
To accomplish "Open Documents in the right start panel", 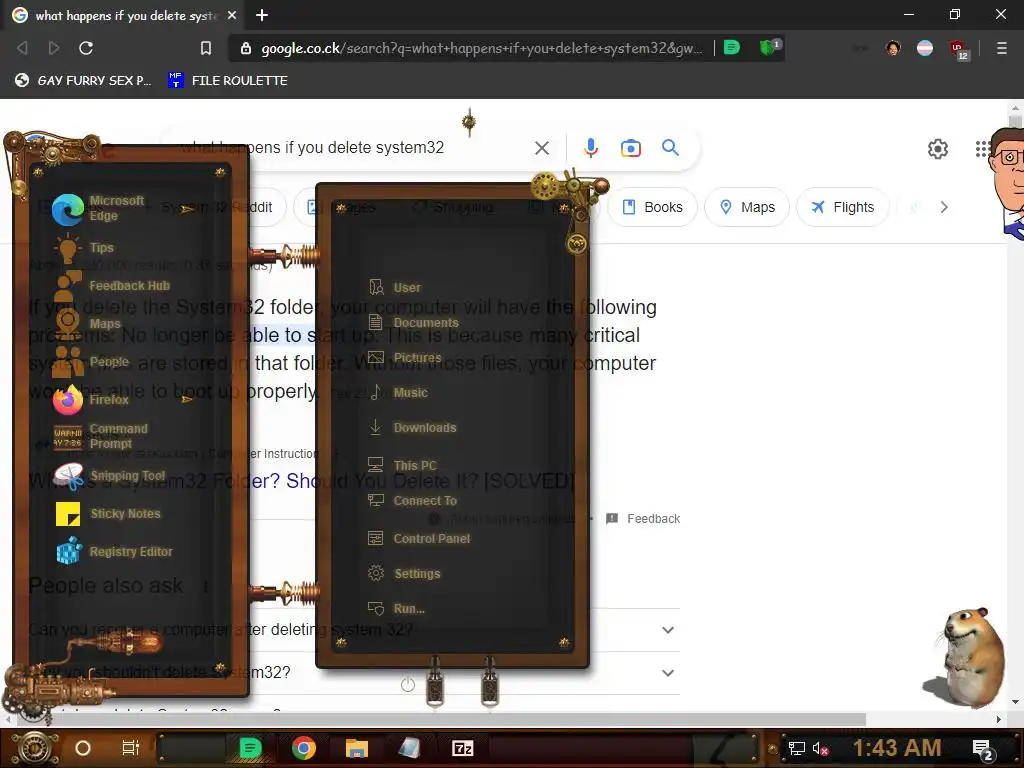I will (413, 323).
